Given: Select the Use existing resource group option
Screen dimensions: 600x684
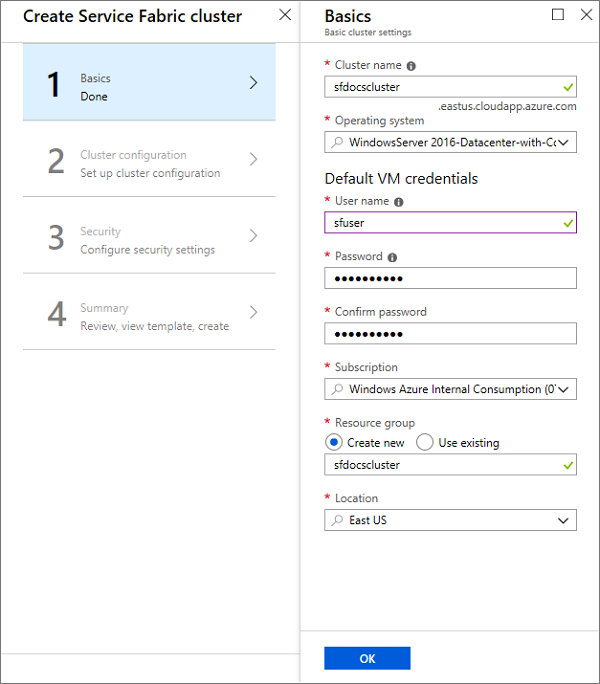Looking at the screenshot, I should tap(425, 442).
